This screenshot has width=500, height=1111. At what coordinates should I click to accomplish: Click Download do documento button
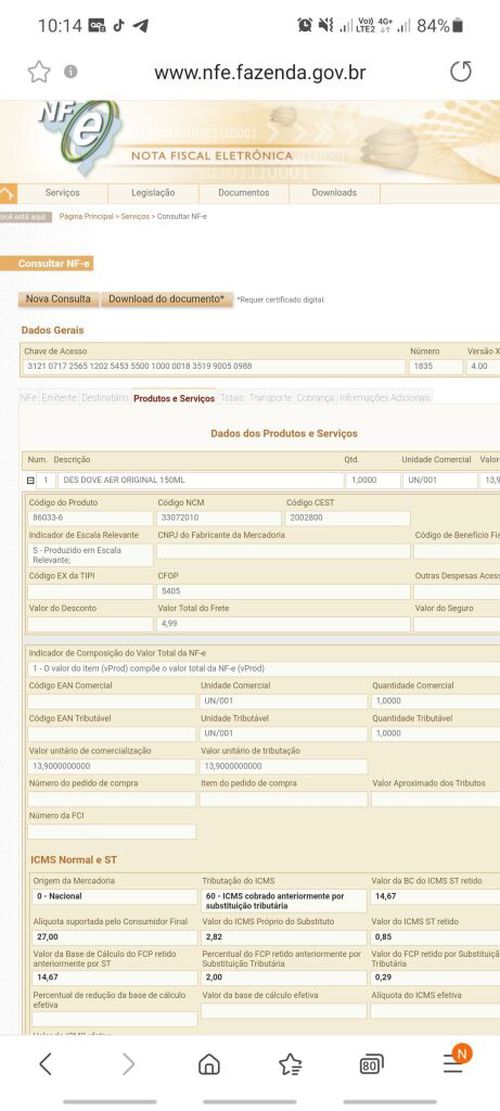pos(166,299)
